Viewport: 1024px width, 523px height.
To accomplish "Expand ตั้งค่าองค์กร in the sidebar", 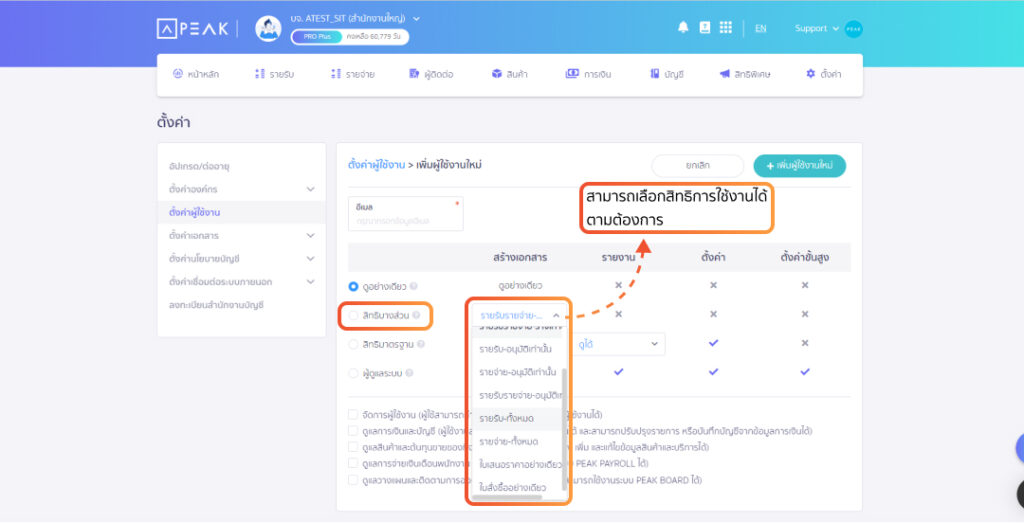I will click(310, 189).
